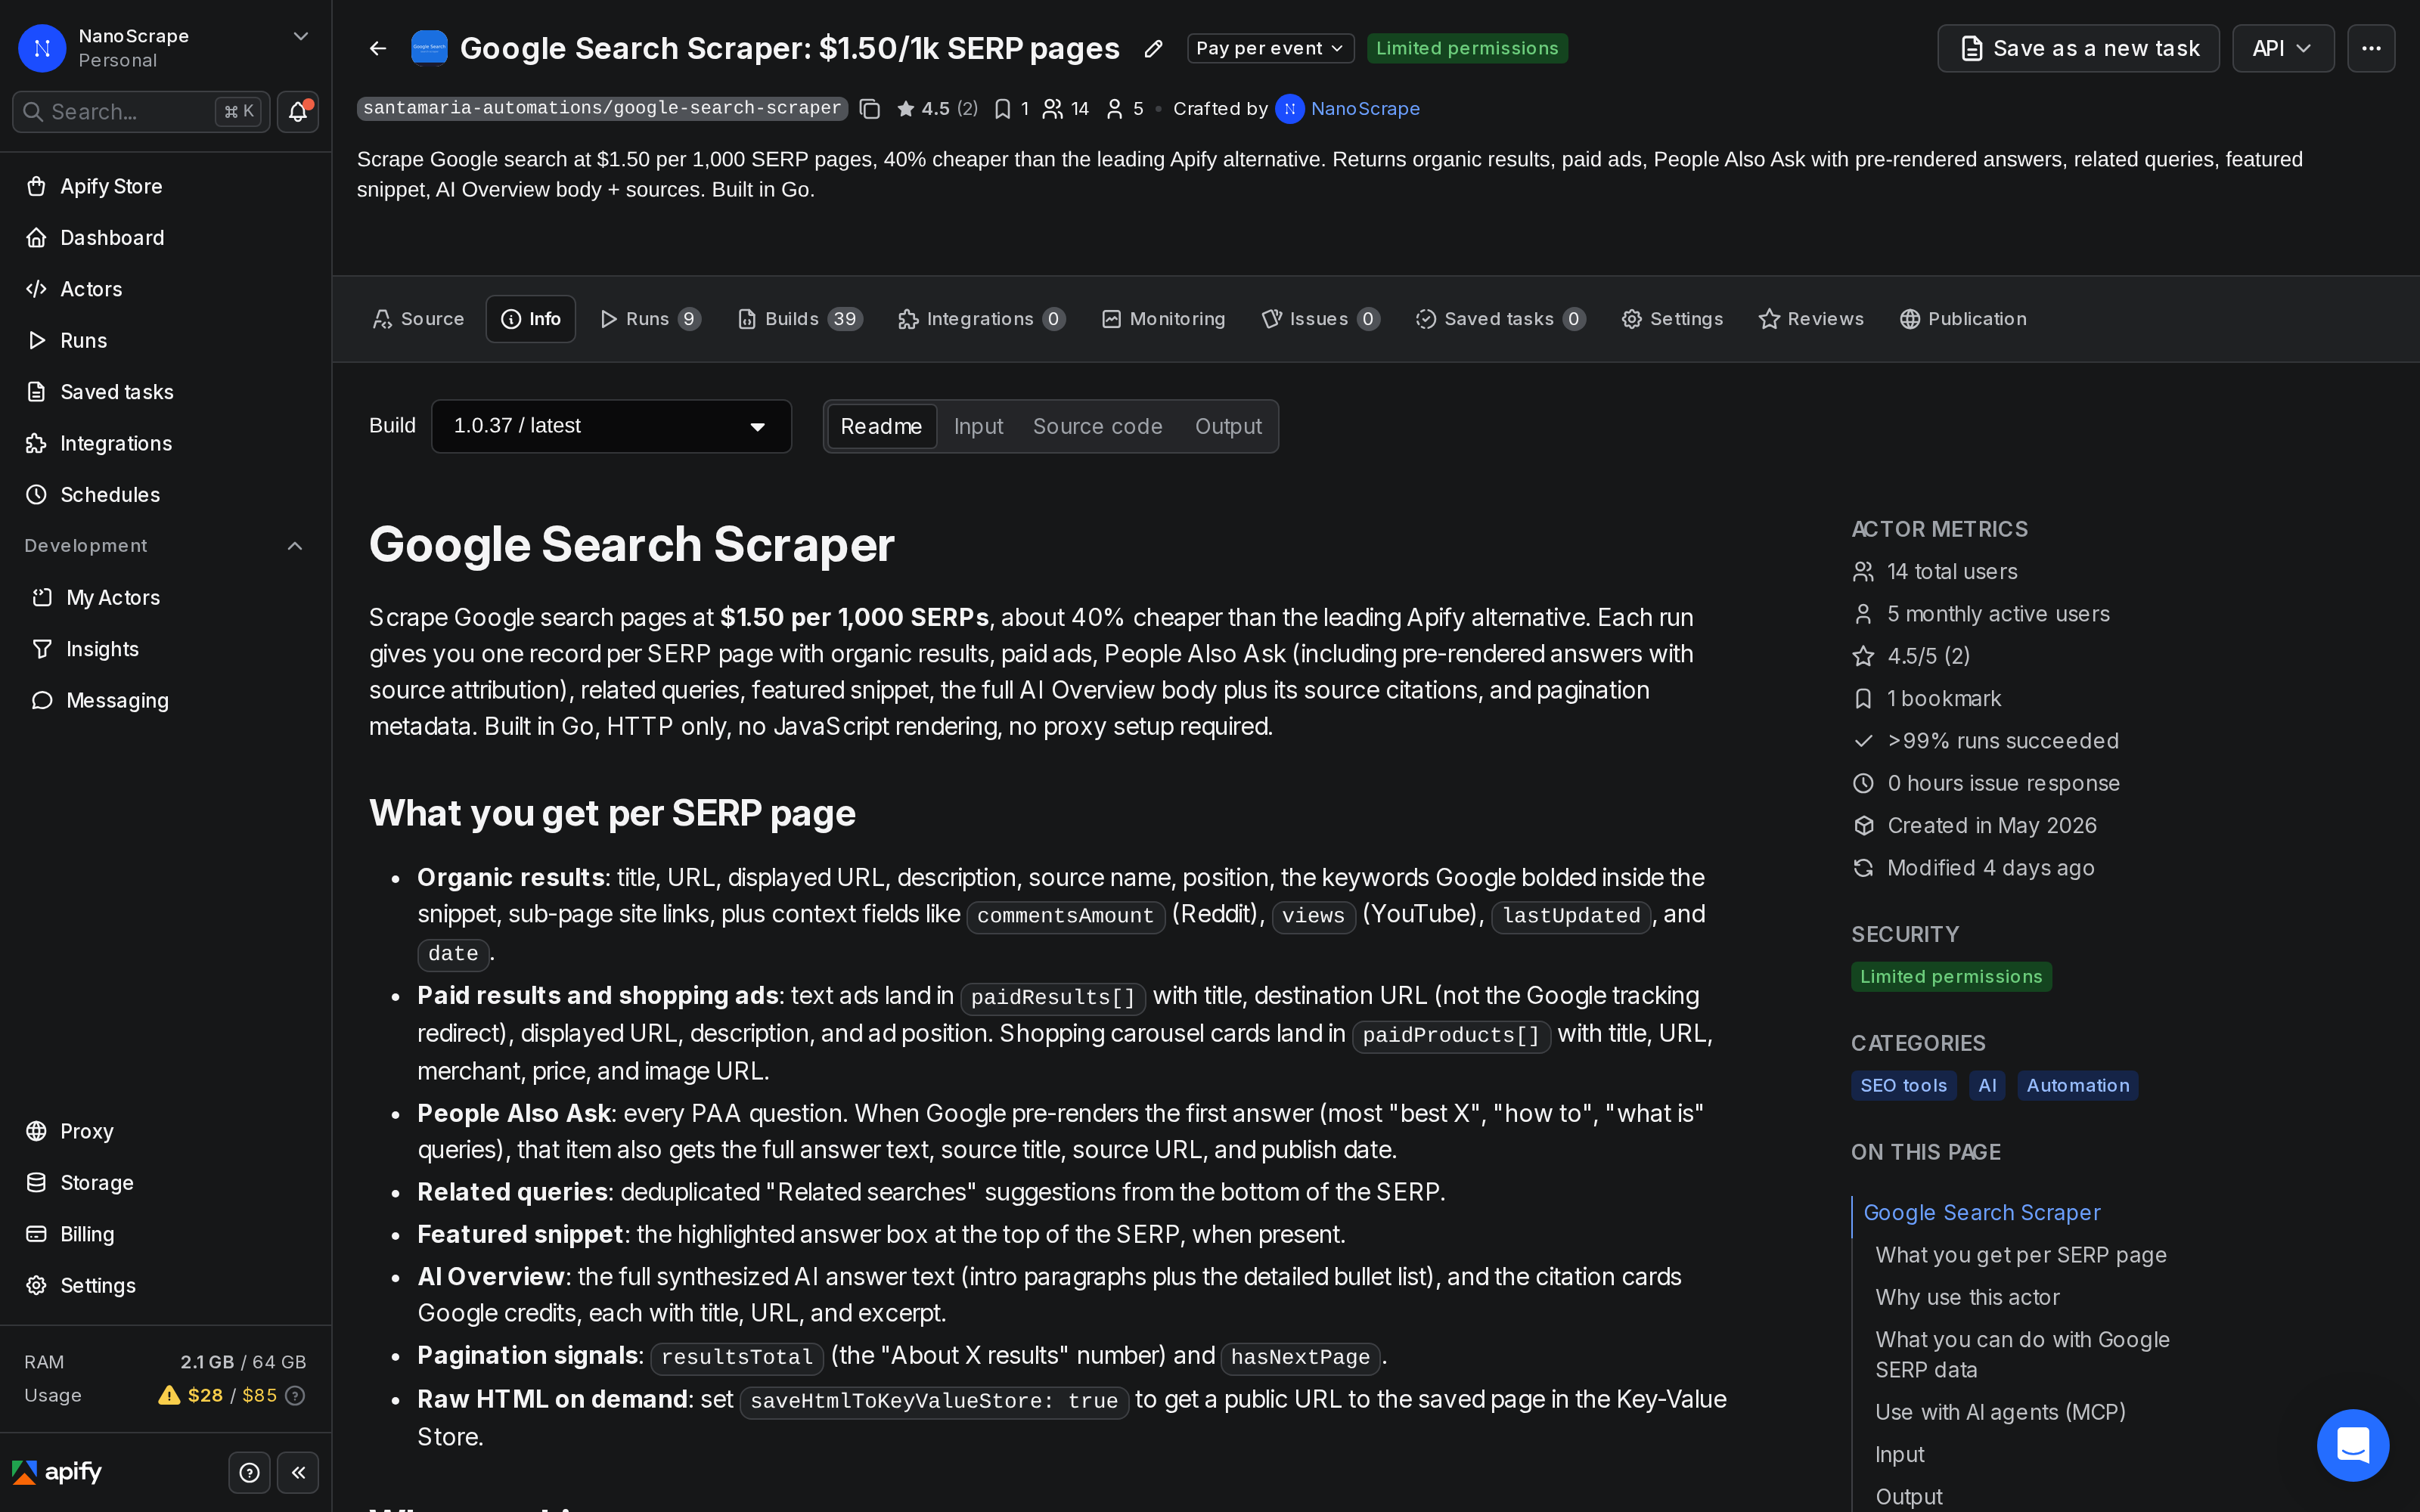2420x1512 pixels.
Task: Switch to the Source code view
Action: coord(1097,426)
